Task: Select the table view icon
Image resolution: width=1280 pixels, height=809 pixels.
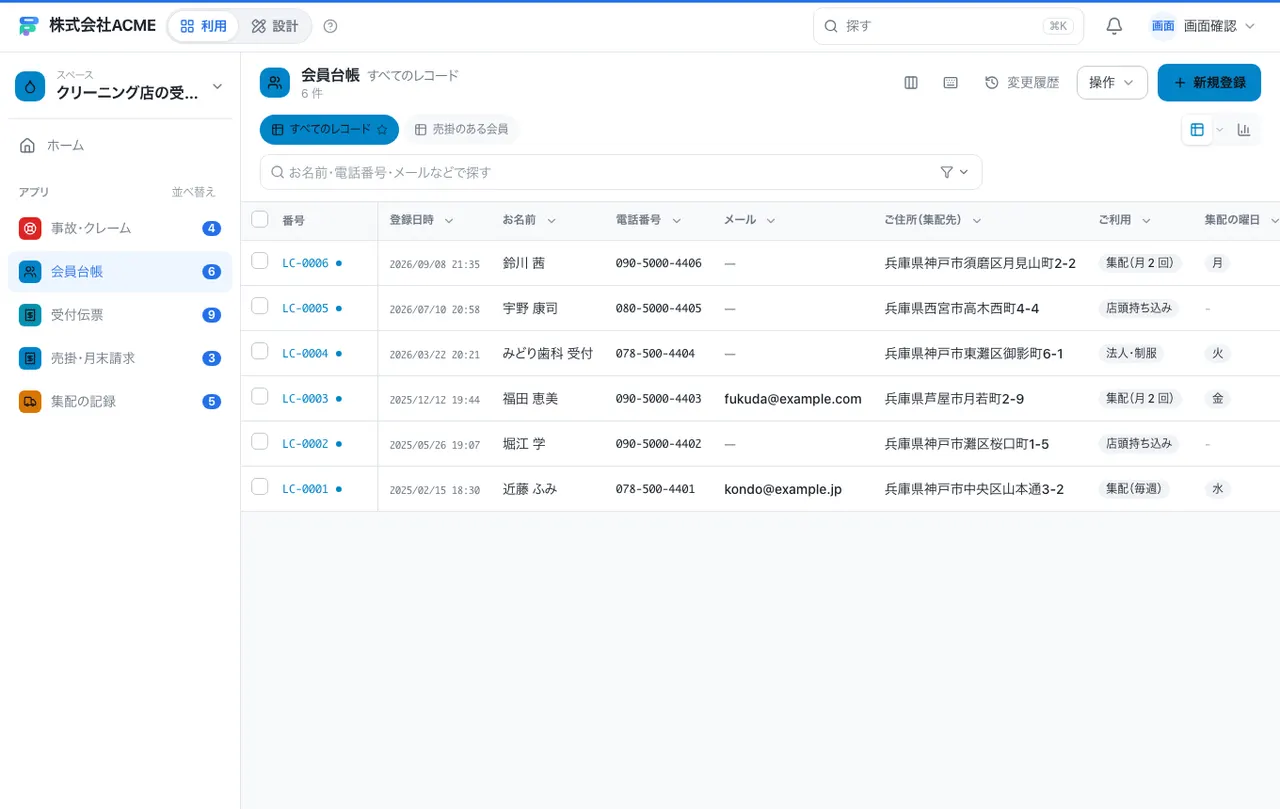Action: (x=1197, y=130)
